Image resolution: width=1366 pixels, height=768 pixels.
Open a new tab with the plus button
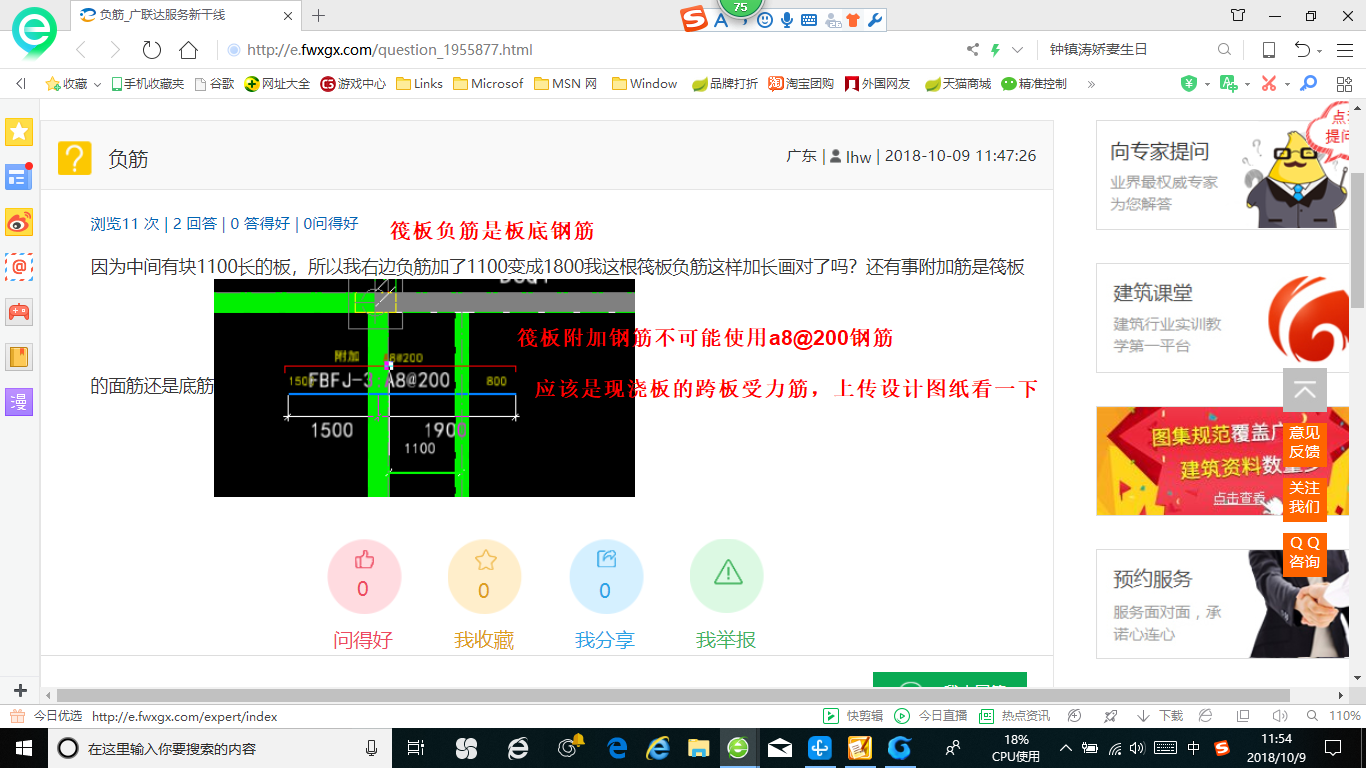point(319,15)
